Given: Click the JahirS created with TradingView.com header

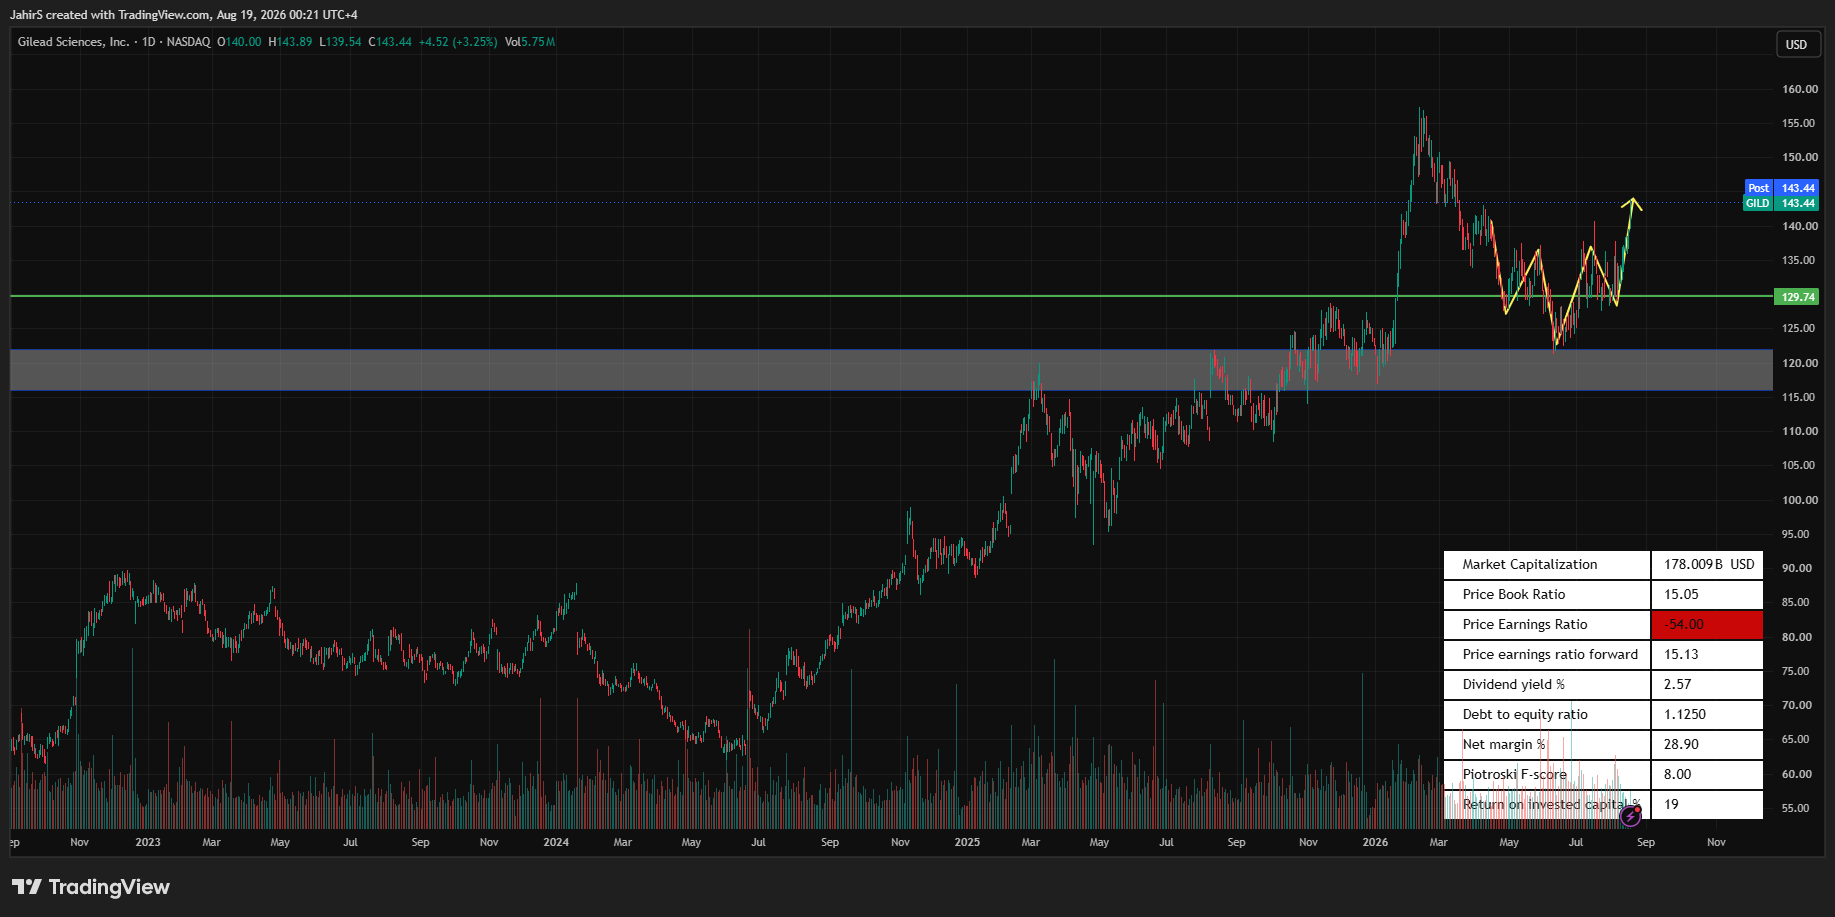Looking at the screenshot, I should click(x=184, y=15).
